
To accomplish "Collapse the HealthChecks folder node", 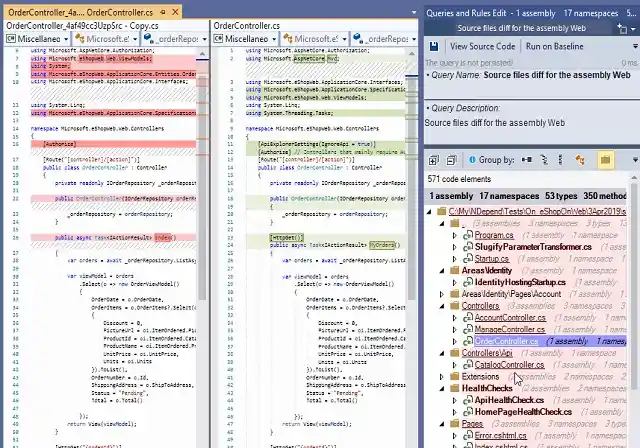I will [x=443, y=388].
